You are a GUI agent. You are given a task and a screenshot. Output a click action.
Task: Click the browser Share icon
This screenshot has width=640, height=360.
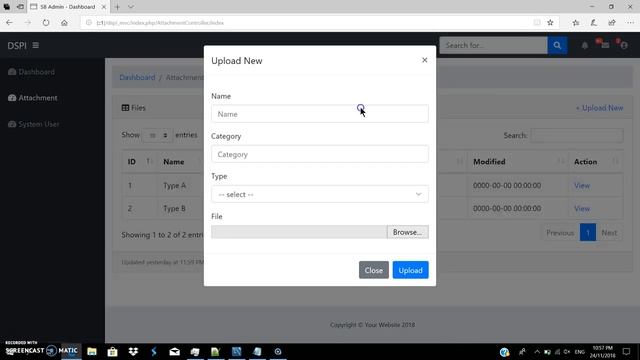pyautogui.click(x=612, y=23)
